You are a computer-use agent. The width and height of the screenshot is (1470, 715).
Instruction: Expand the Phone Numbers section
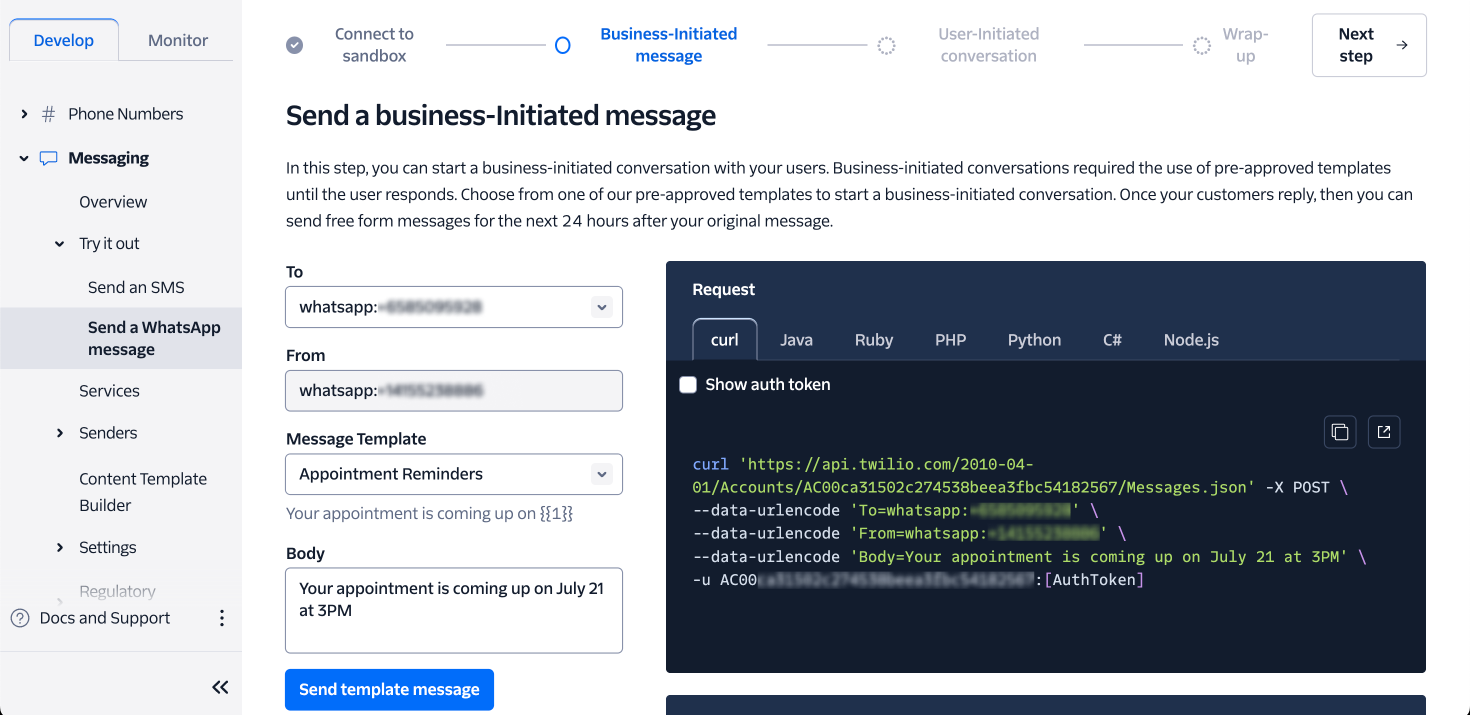(x=24, y=114)
